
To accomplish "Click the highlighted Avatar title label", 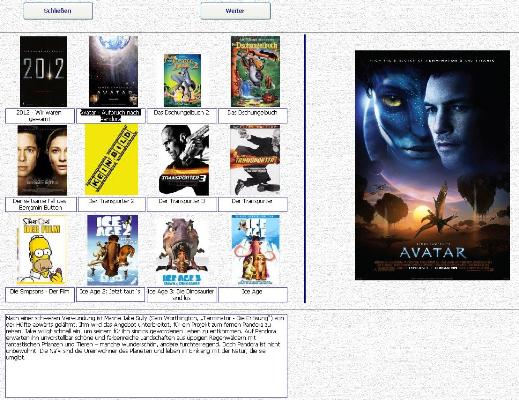I will click(x=111, y=116).
